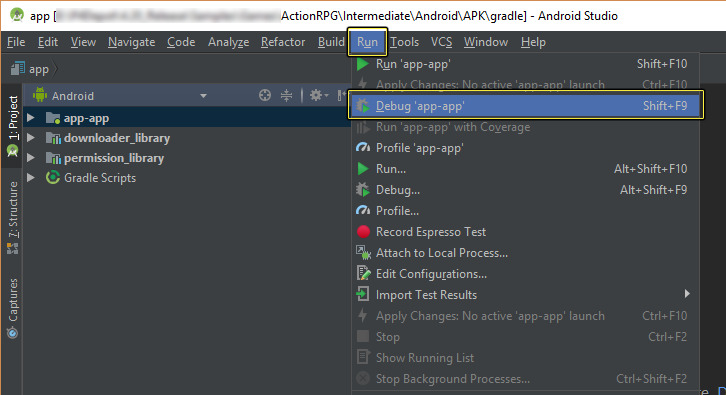
Task: Open the Import Test Results submenu
Action: click(x=525, y=295)
